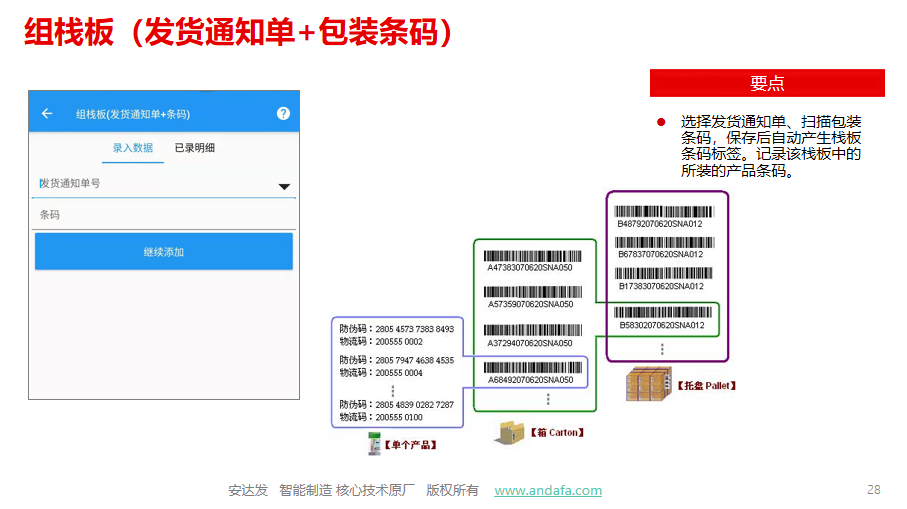Switch to the 已录明细 tab
907x509 pixels.
[x=194, y=148]
